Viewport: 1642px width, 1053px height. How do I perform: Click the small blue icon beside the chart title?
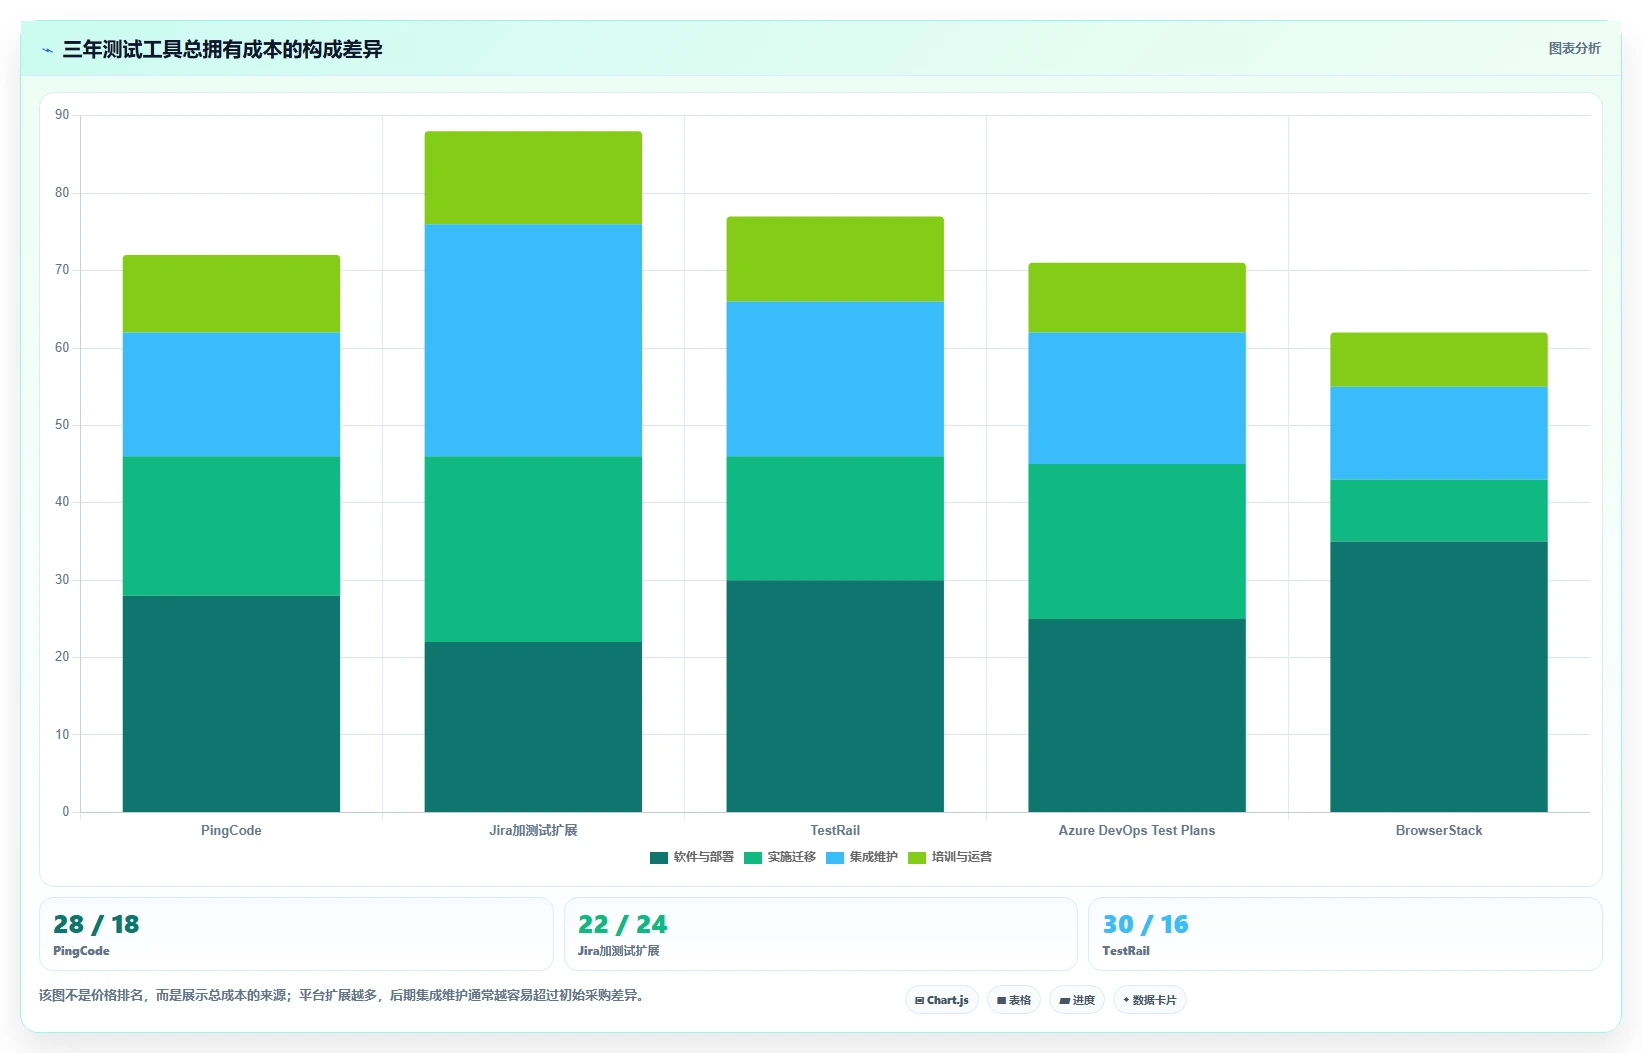point(47,50)
